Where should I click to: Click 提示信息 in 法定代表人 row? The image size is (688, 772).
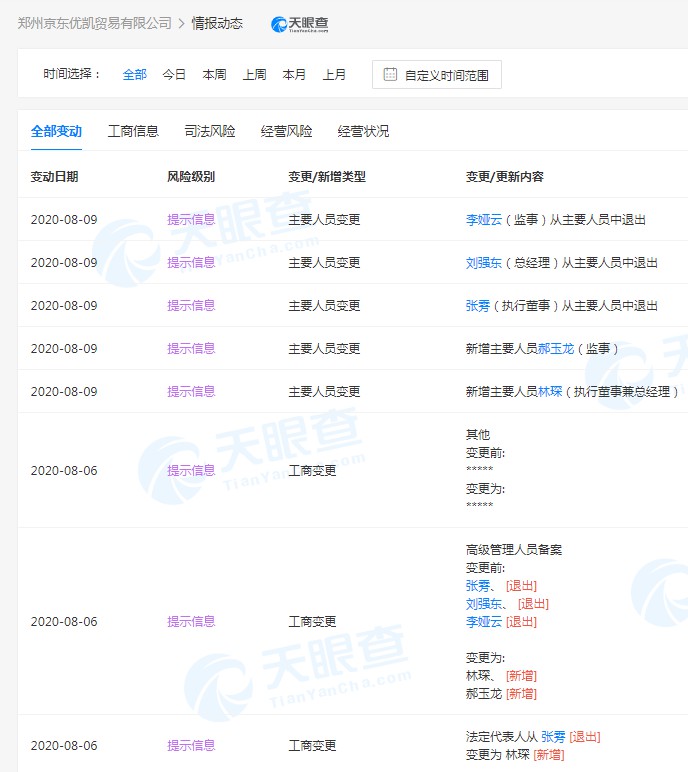tap(191, 746)
